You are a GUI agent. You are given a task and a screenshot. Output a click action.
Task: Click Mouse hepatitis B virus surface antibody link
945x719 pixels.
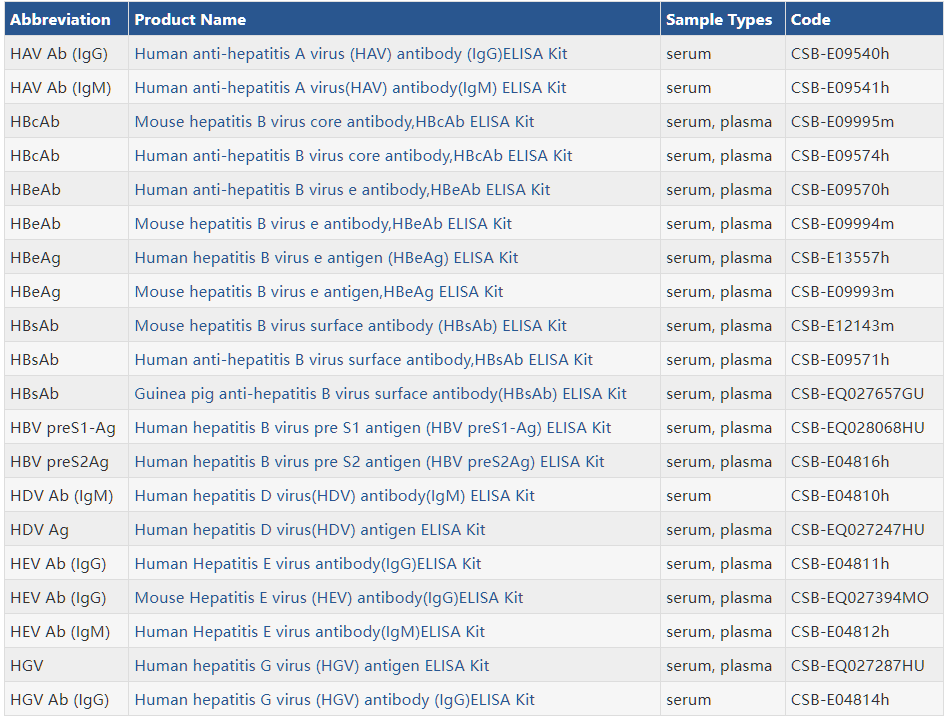350,326
